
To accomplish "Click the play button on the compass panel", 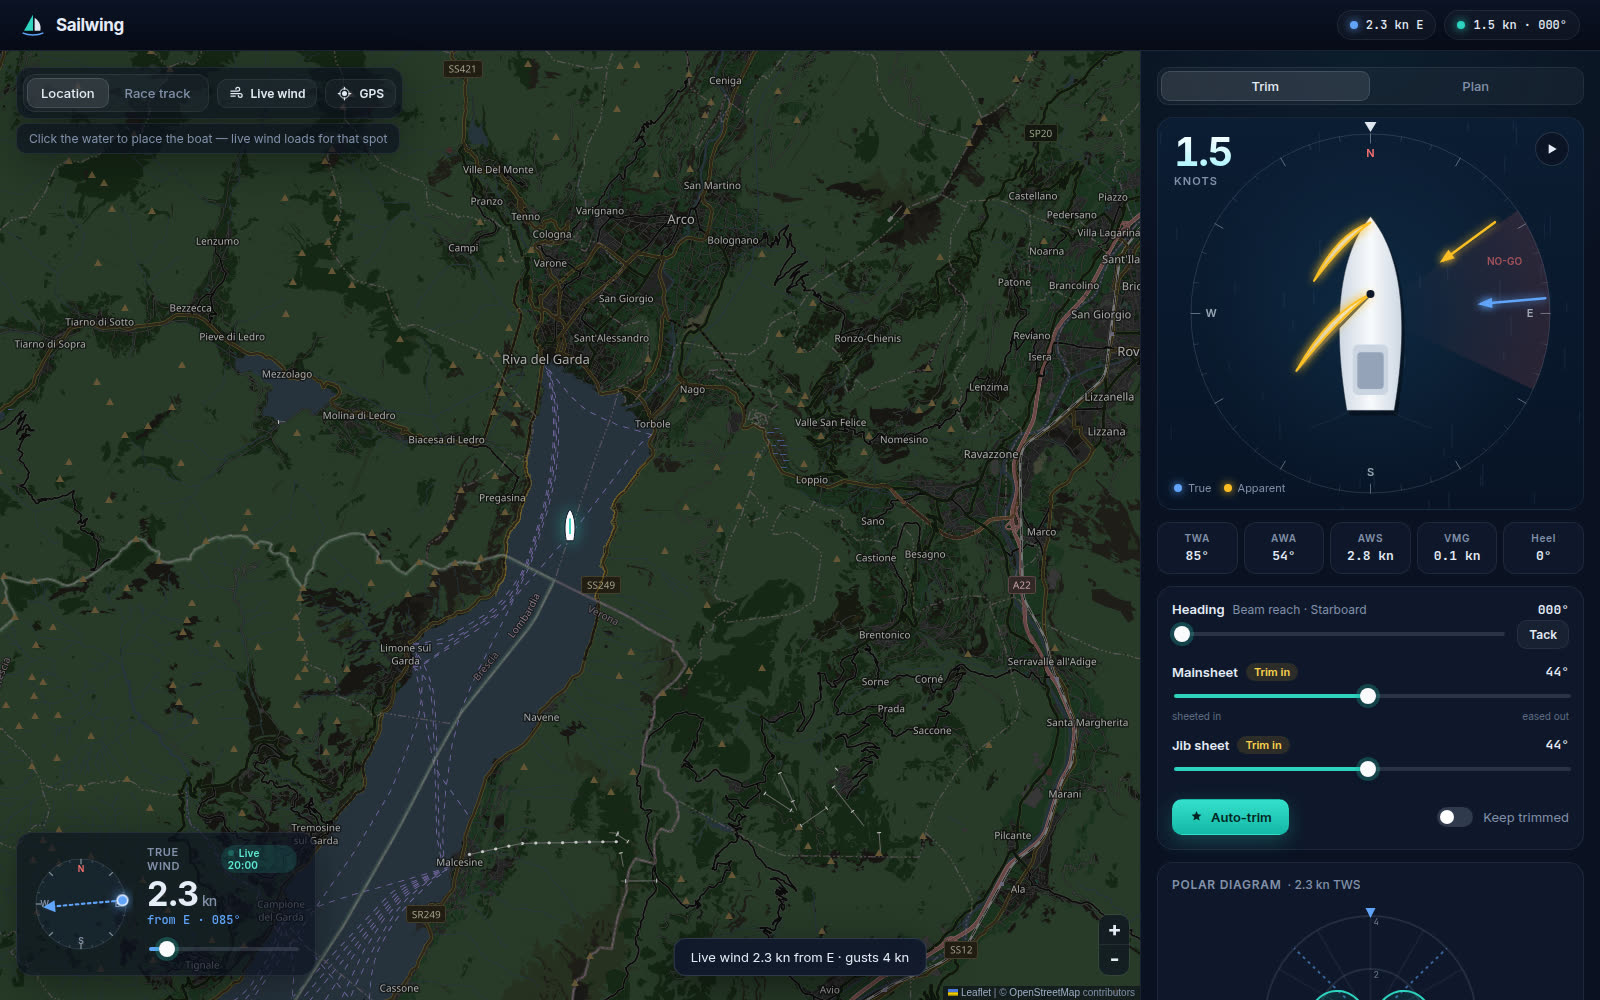I will (x=1551, y=149).
